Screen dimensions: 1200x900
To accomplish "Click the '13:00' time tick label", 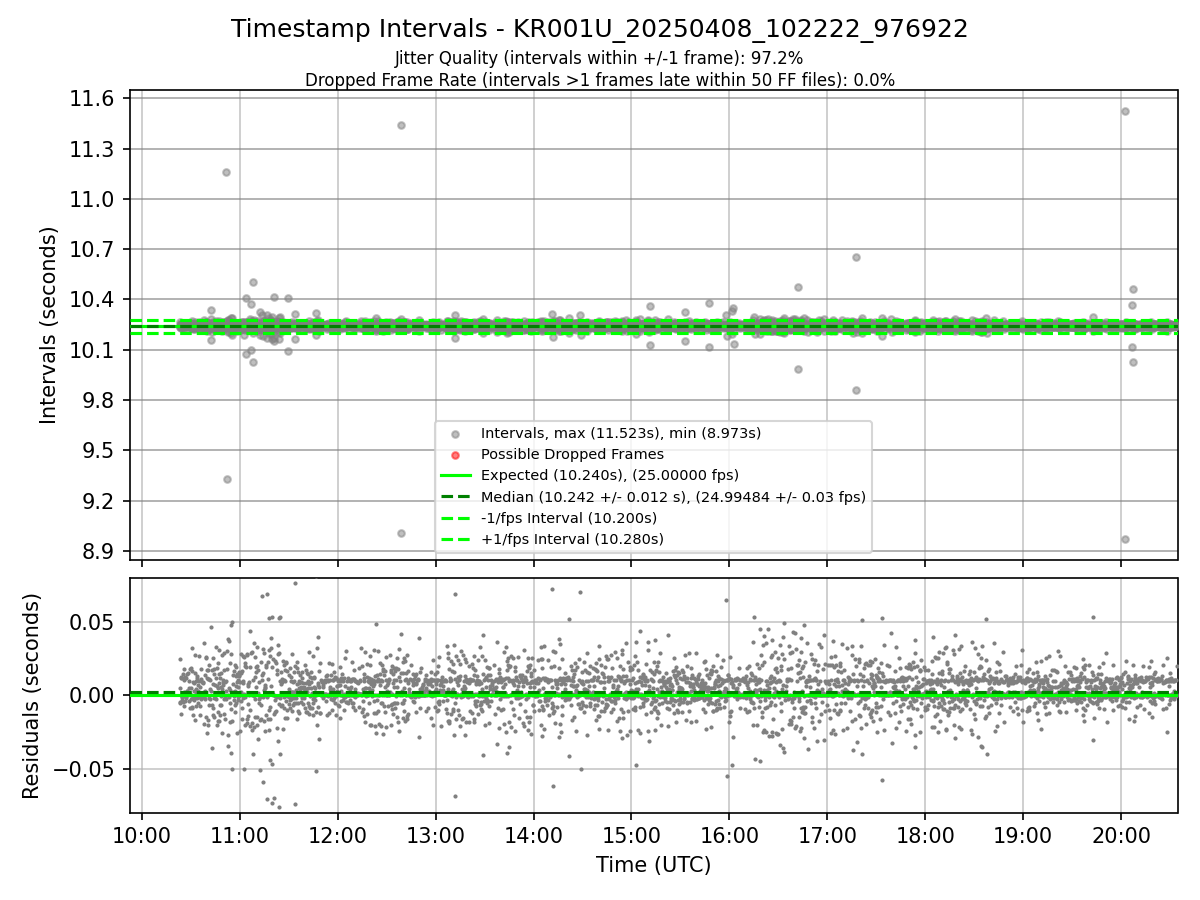I will point(436,834).
